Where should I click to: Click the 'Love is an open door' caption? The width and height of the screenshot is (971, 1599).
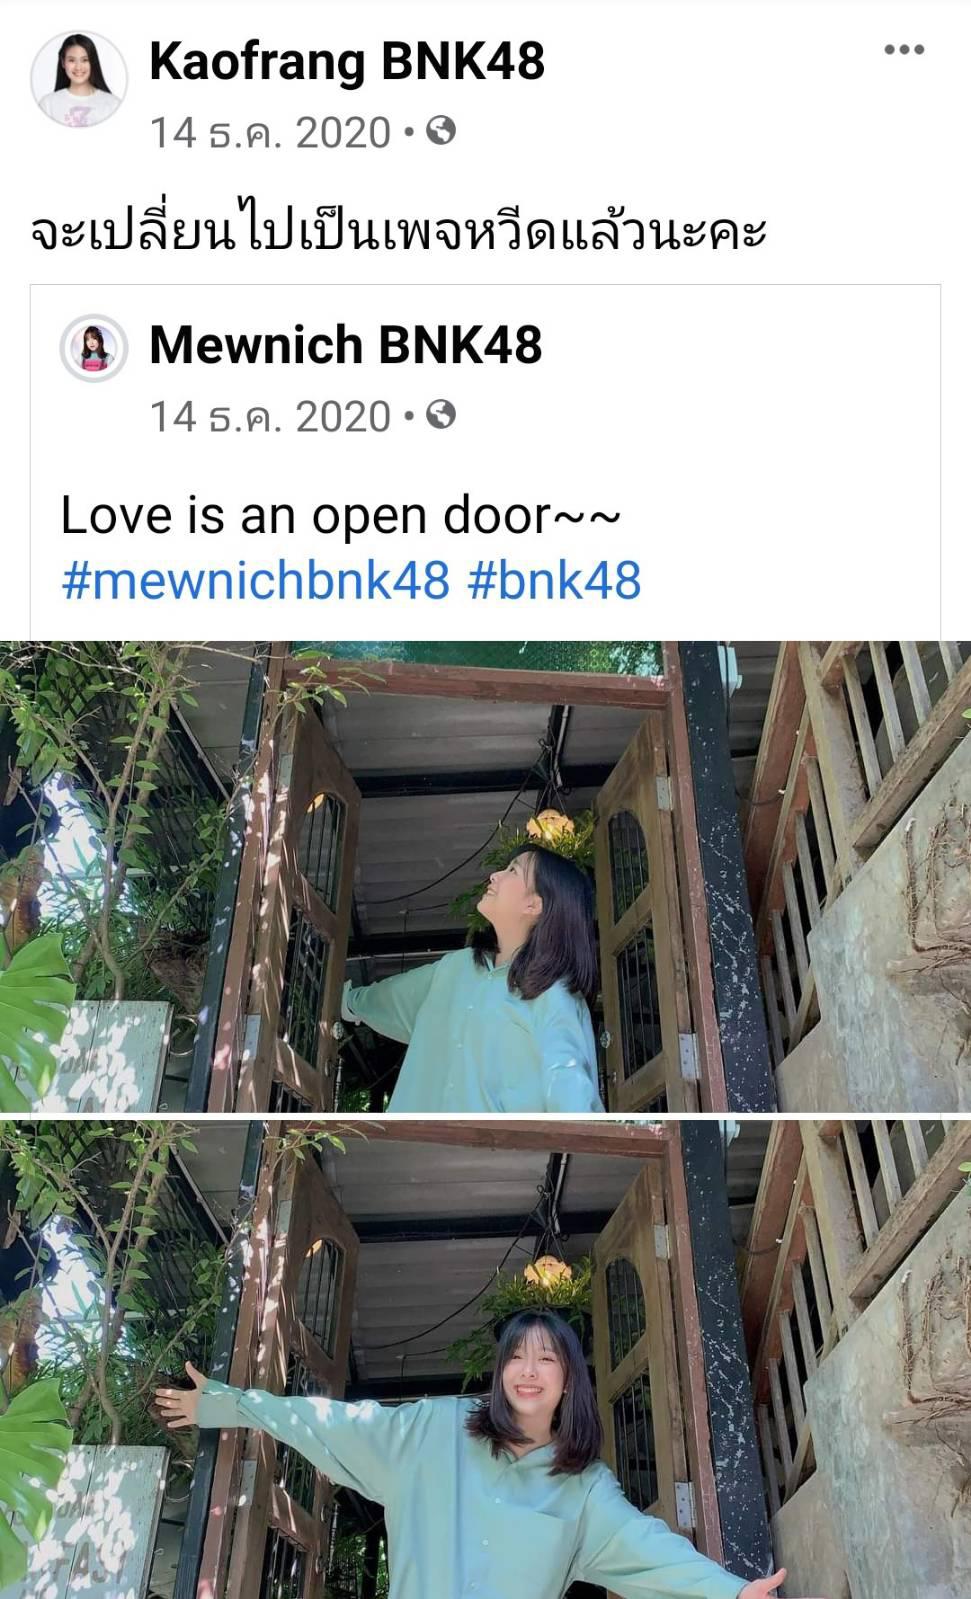[x=341, y=516]
